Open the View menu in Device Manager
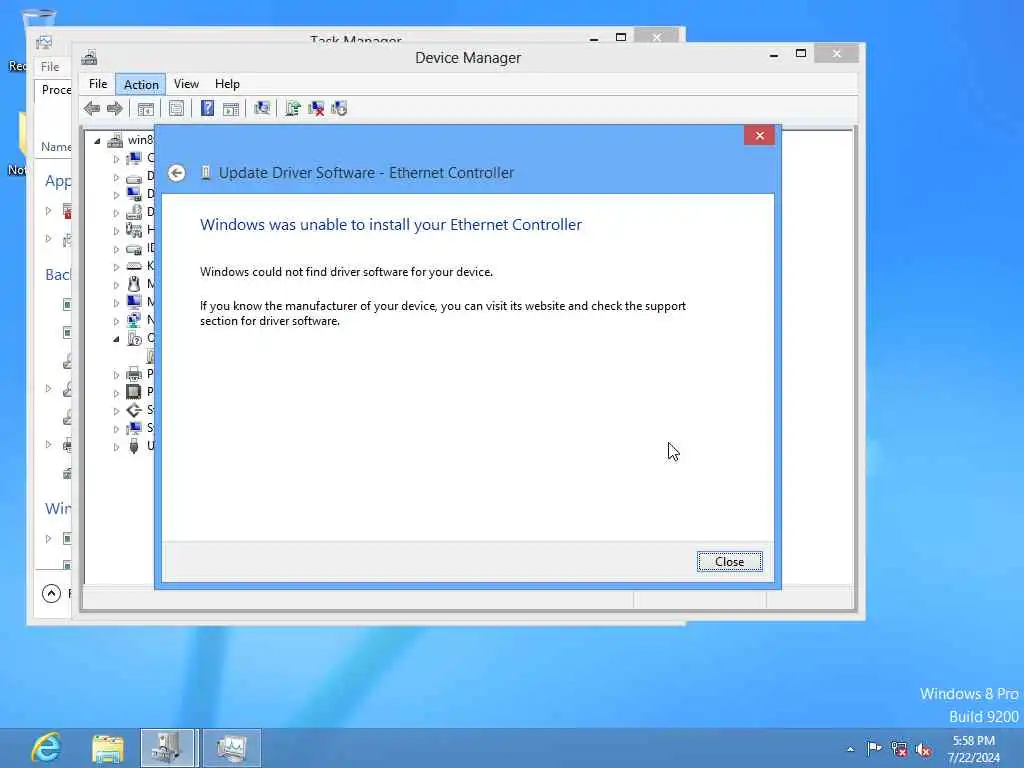This screenshot has height=768, width=1024. (186, 84)
